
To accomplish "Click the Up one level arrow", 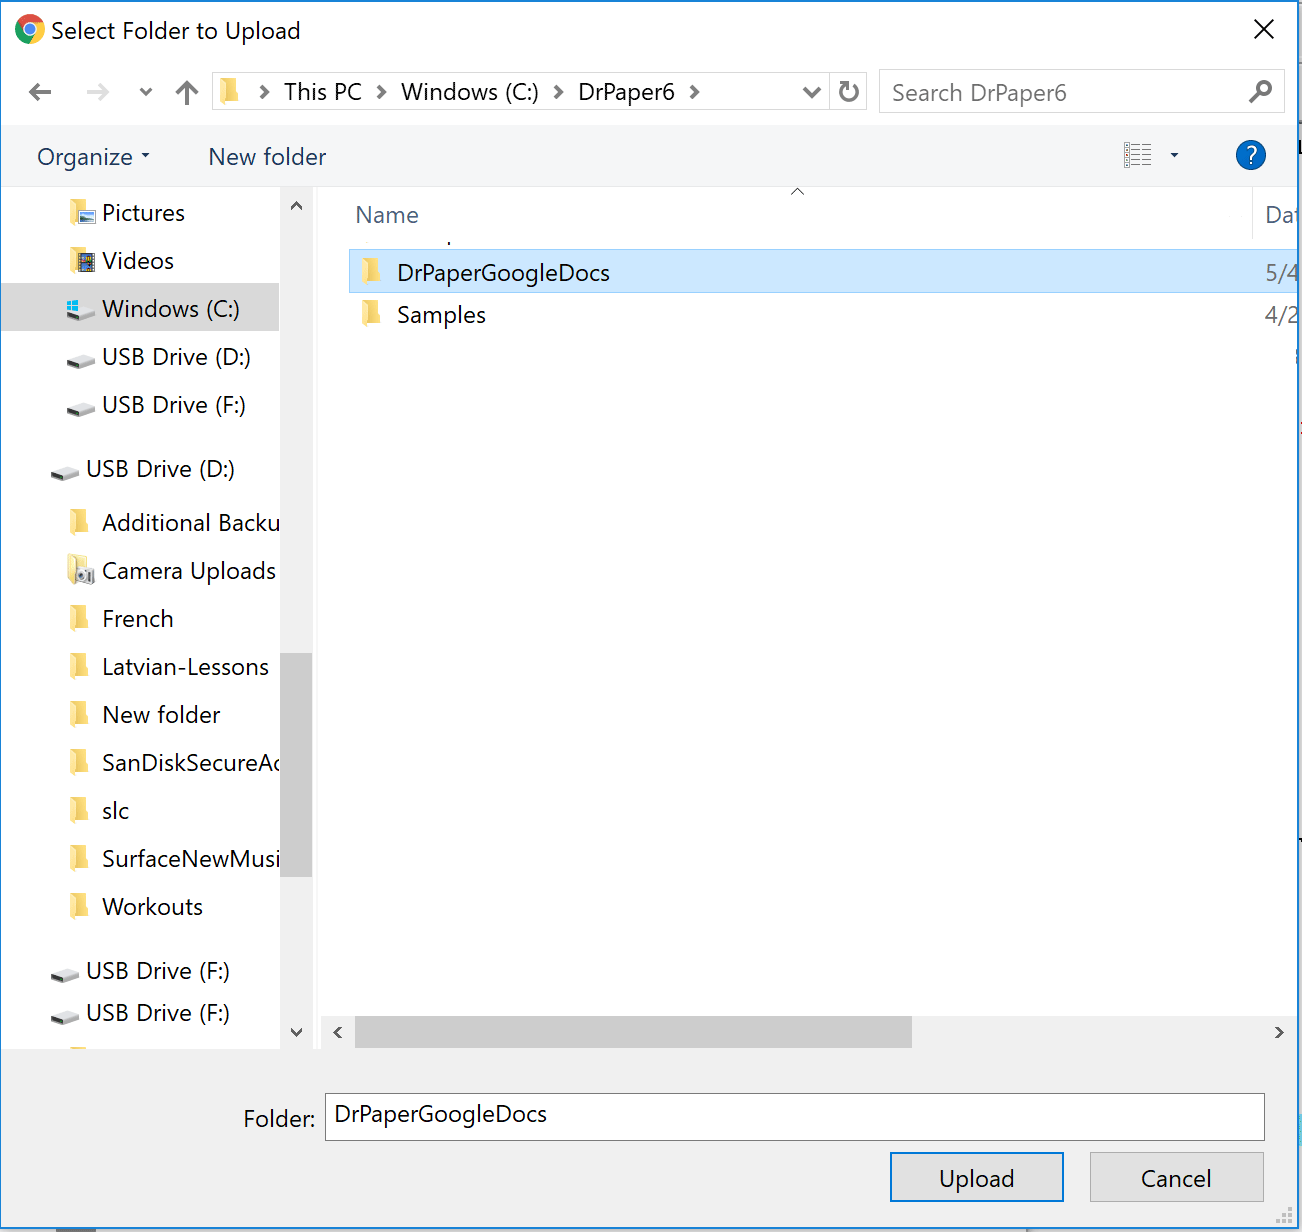I will [187, 93].
